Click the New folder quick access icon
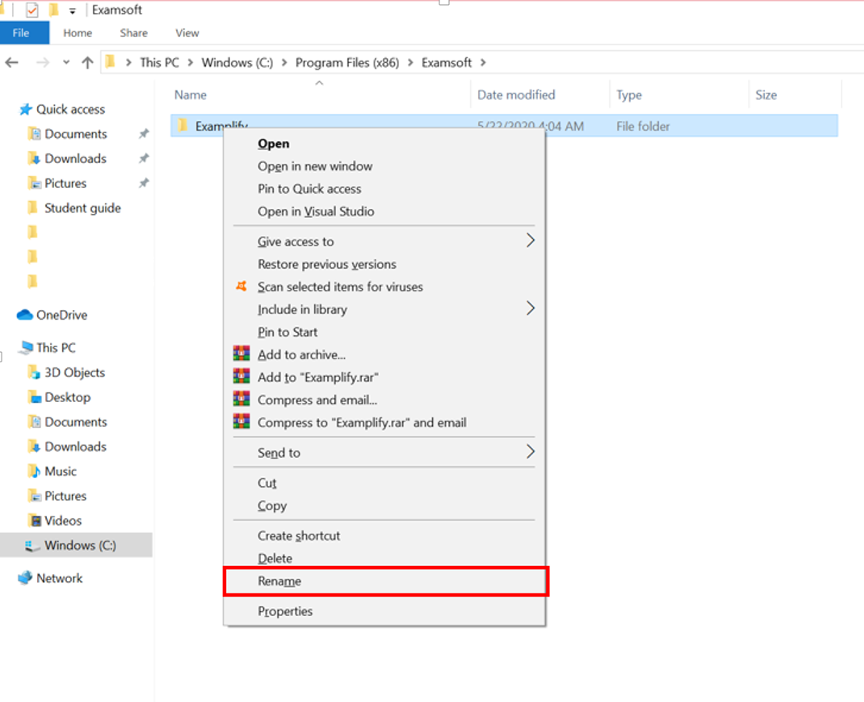Screen dimensions: 864x702 click(x=53, y=10)
